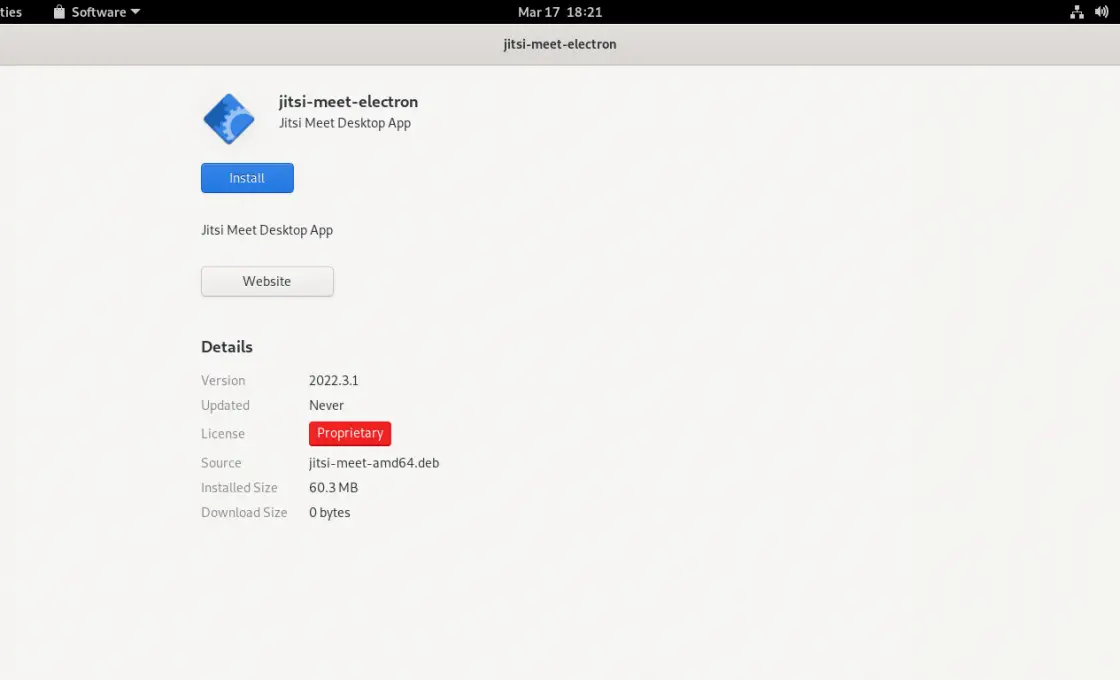Click the Updated label

pyautogui.click(x=225, y=405)
